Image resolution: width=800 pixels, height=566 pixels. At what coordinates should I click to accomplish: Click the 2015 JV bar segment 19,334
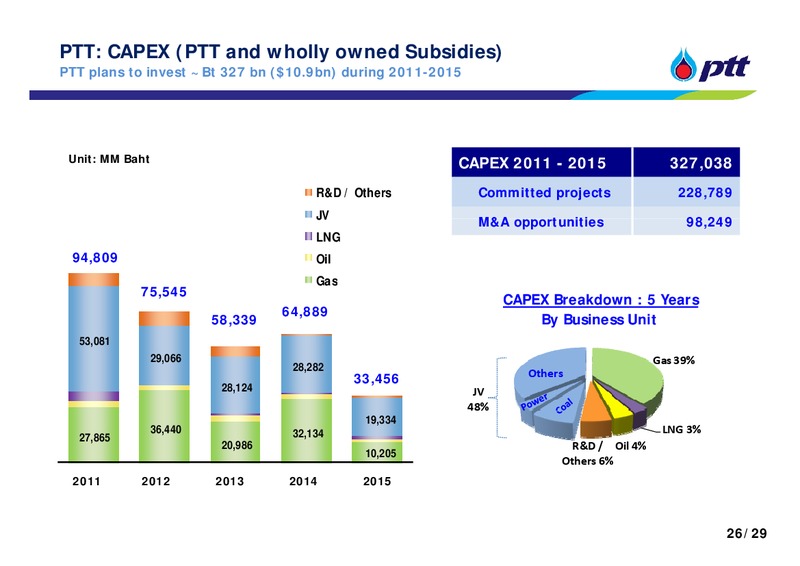[x=377, y=417]
